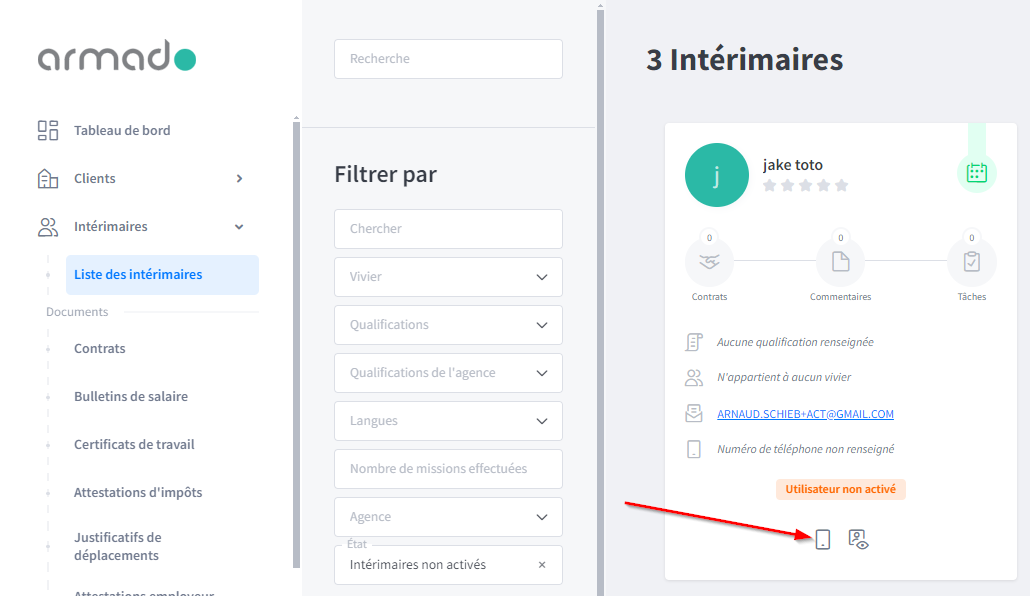
Task: Click the ARNAUD.SCHIEB+ACT@GMAIL.COM email link
Action: click(x=805, y=414)
